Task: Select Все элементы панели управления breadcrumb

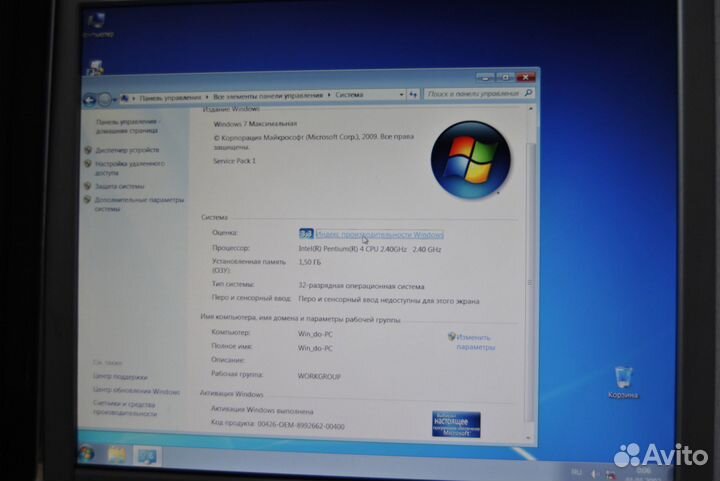Action: 268,96
